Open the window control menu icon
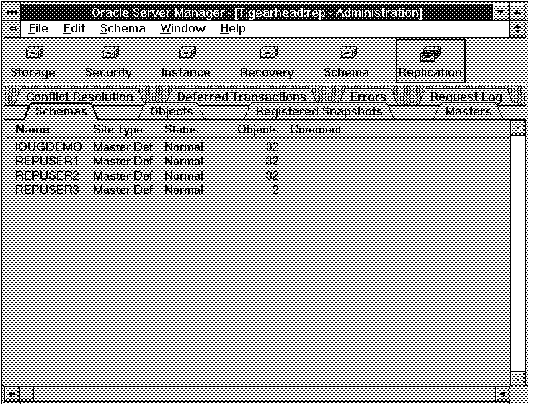536x409 pixels. coord(11,12)
